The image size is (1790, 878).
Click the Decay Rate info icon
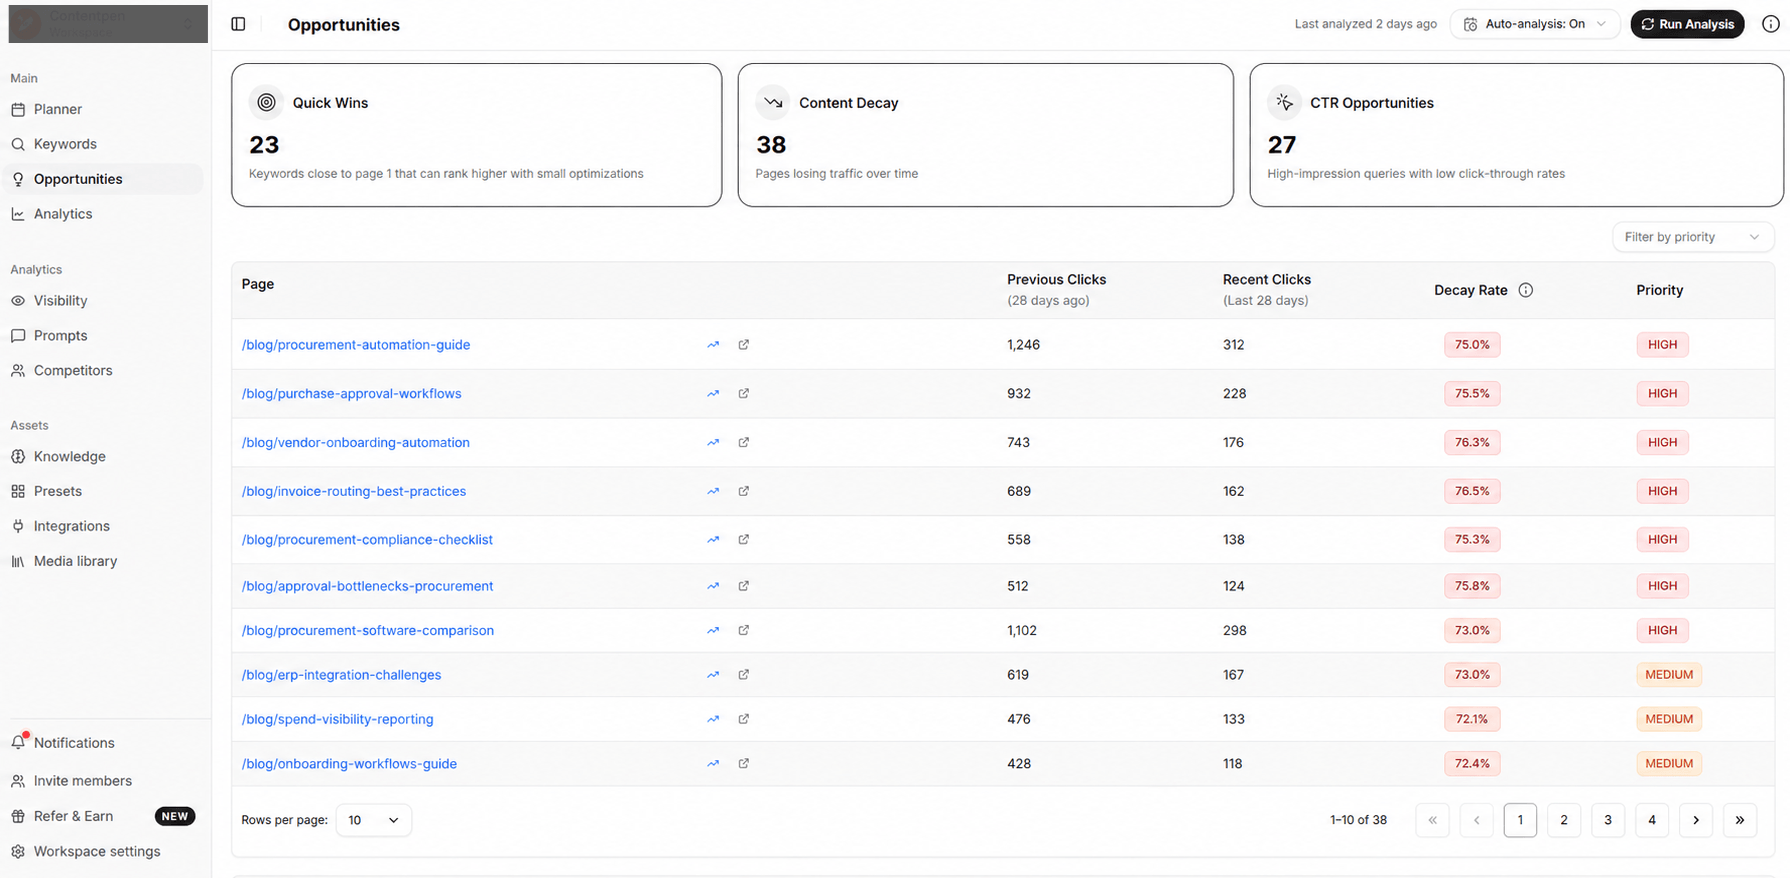pos(1525,290)
